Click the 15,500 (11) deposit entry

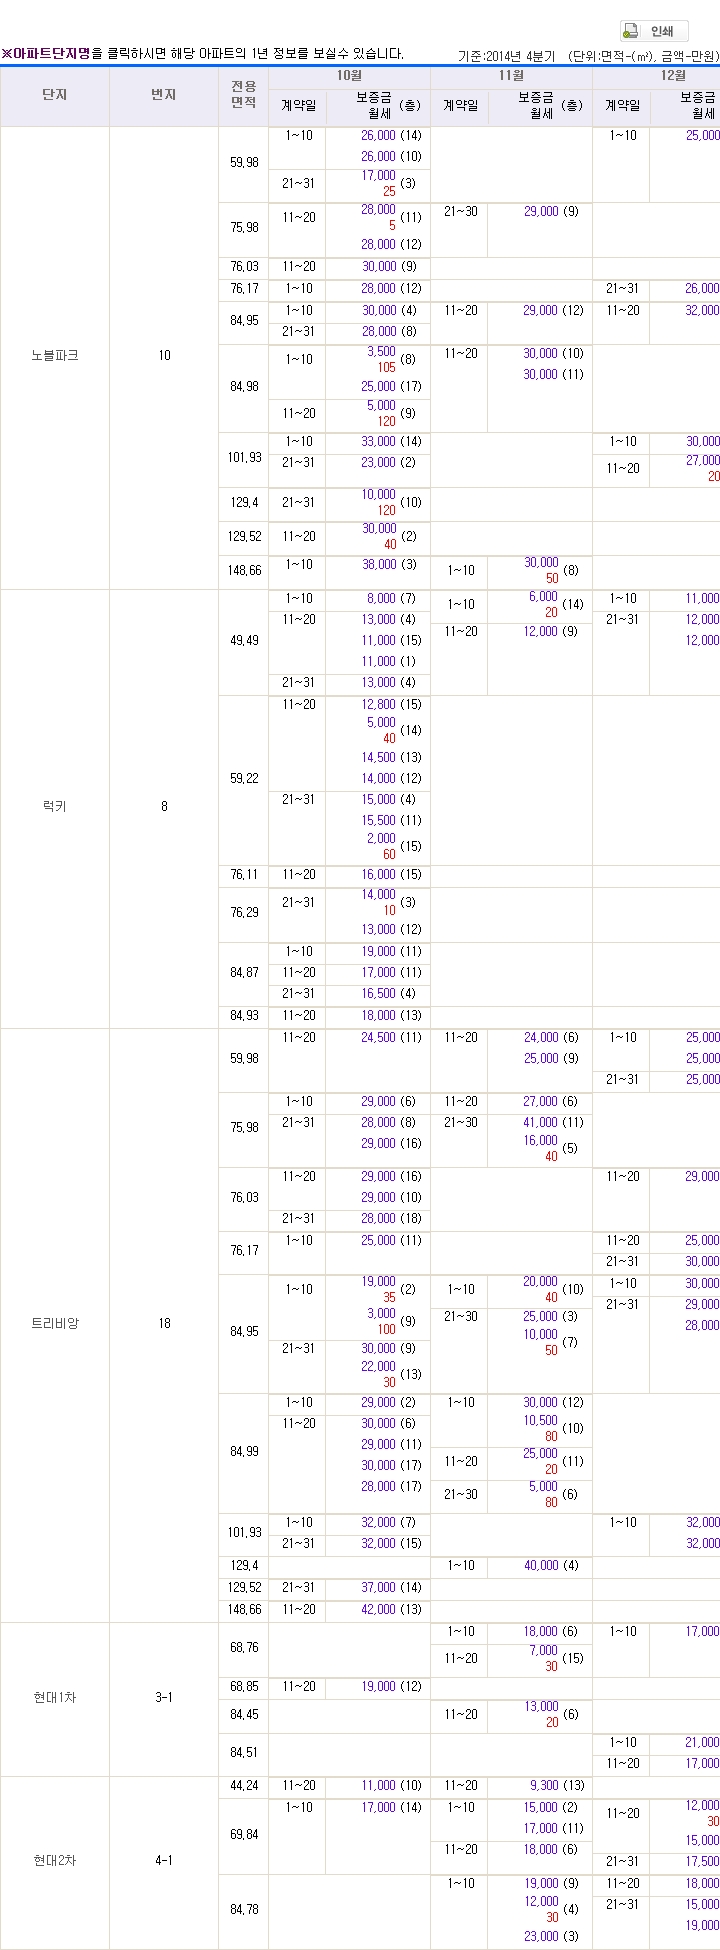[391, 821]
